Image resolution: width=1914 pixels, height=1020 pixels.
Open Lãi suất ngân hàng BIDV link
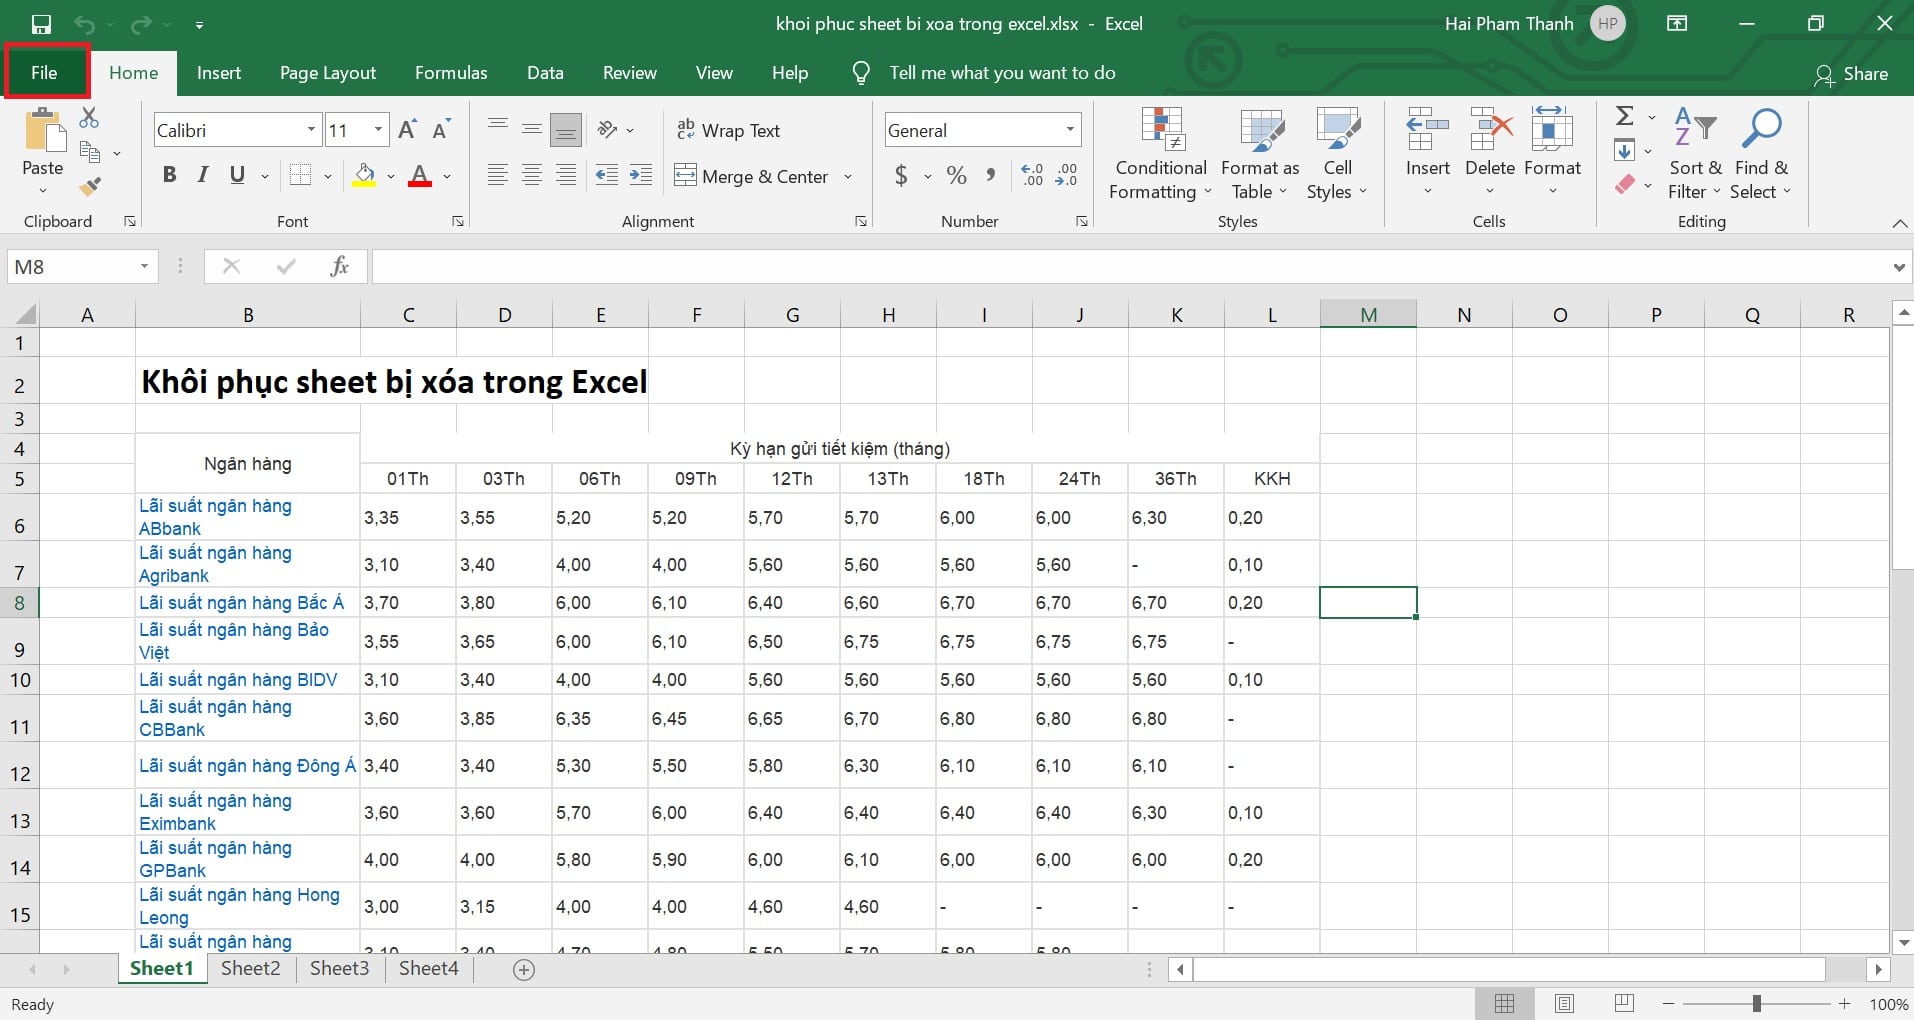pyautogui.click(x=238, y=680)
